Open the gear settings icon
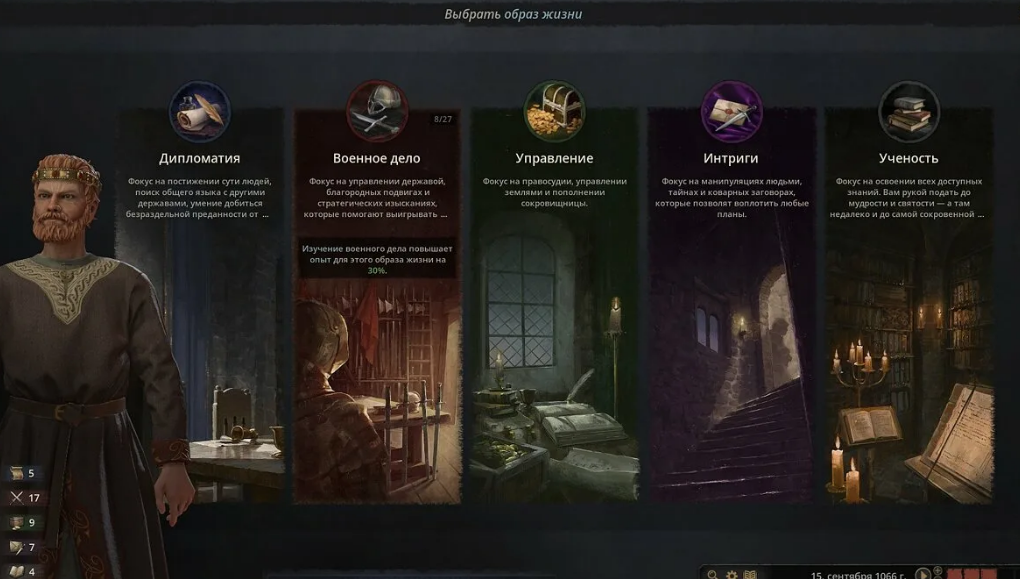The width and height of the screenshot is (1020, 579). [x=731, y=574]
